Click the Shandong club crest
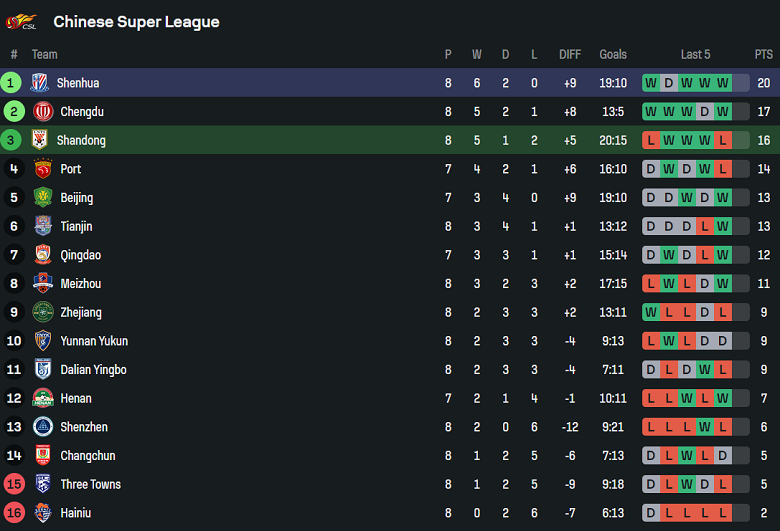The height and width of the screenshot is (531, 780). (39, 141)
